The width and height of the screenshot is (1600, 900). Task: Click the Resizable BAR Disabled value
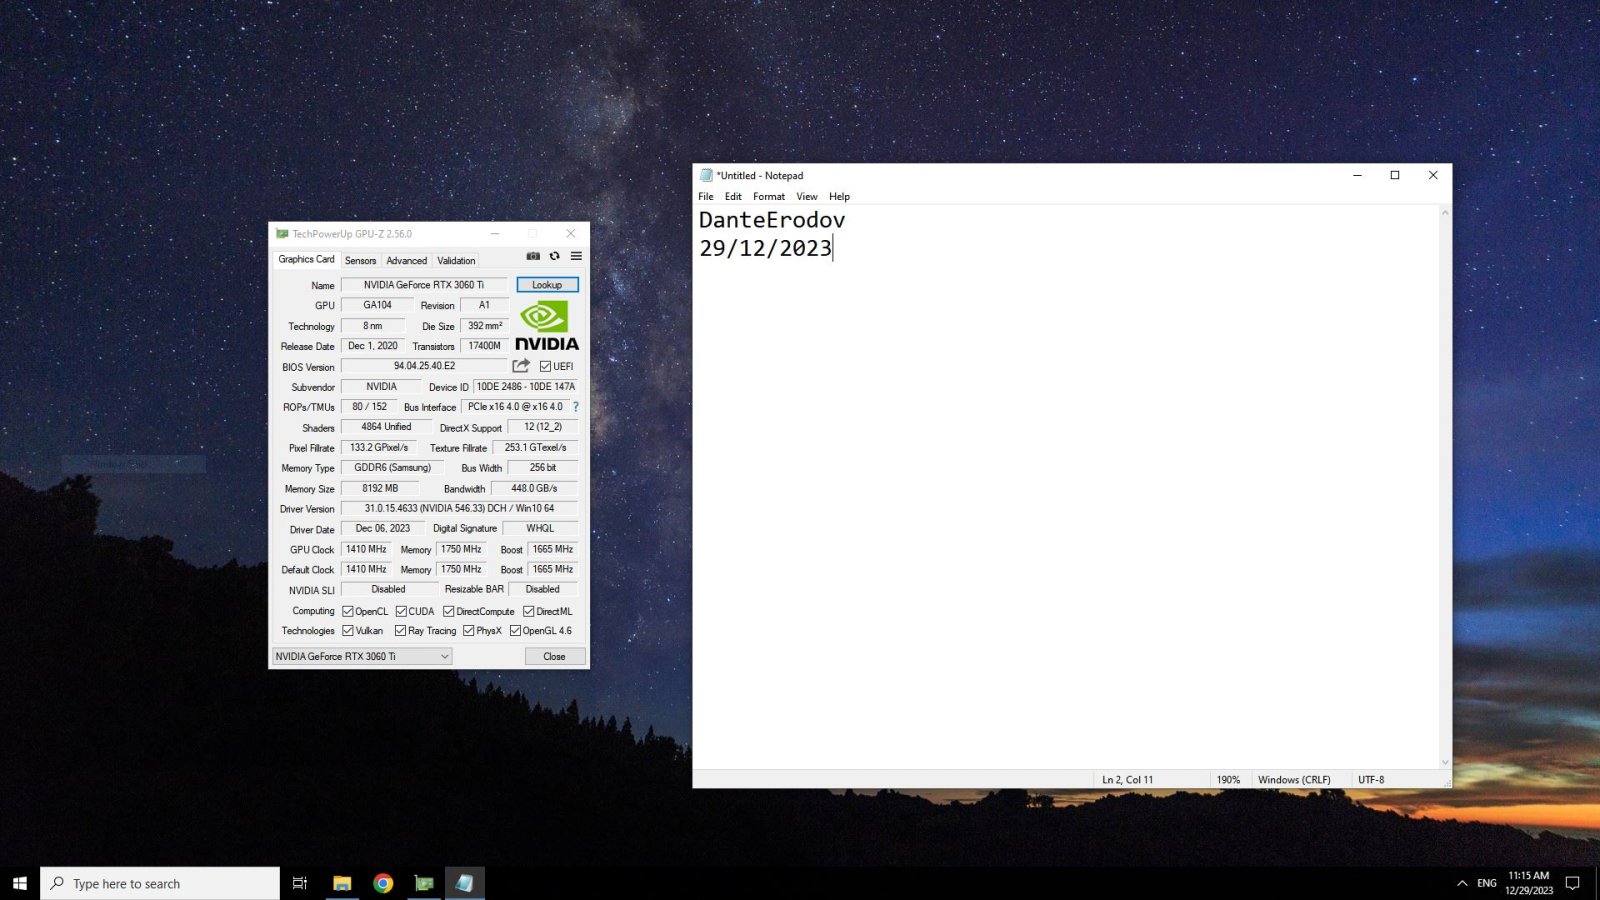[543, 589]
